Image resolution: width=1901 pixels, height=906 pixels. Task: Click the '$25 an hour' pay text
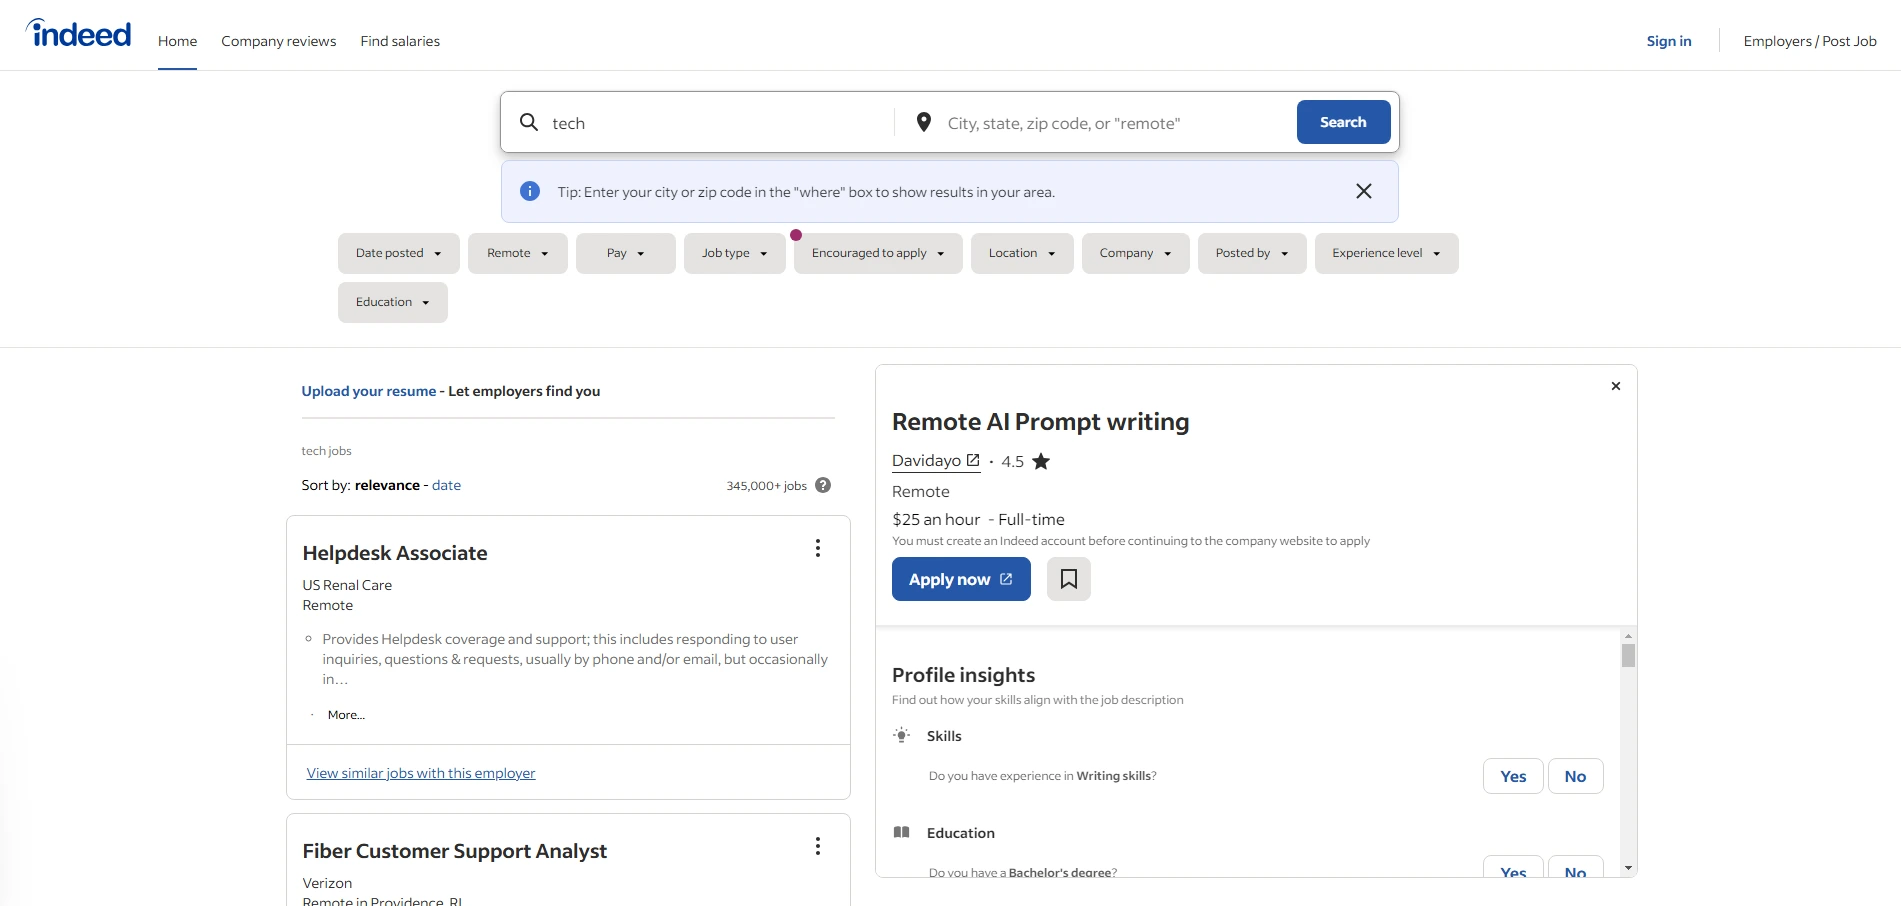coord(936,519)
